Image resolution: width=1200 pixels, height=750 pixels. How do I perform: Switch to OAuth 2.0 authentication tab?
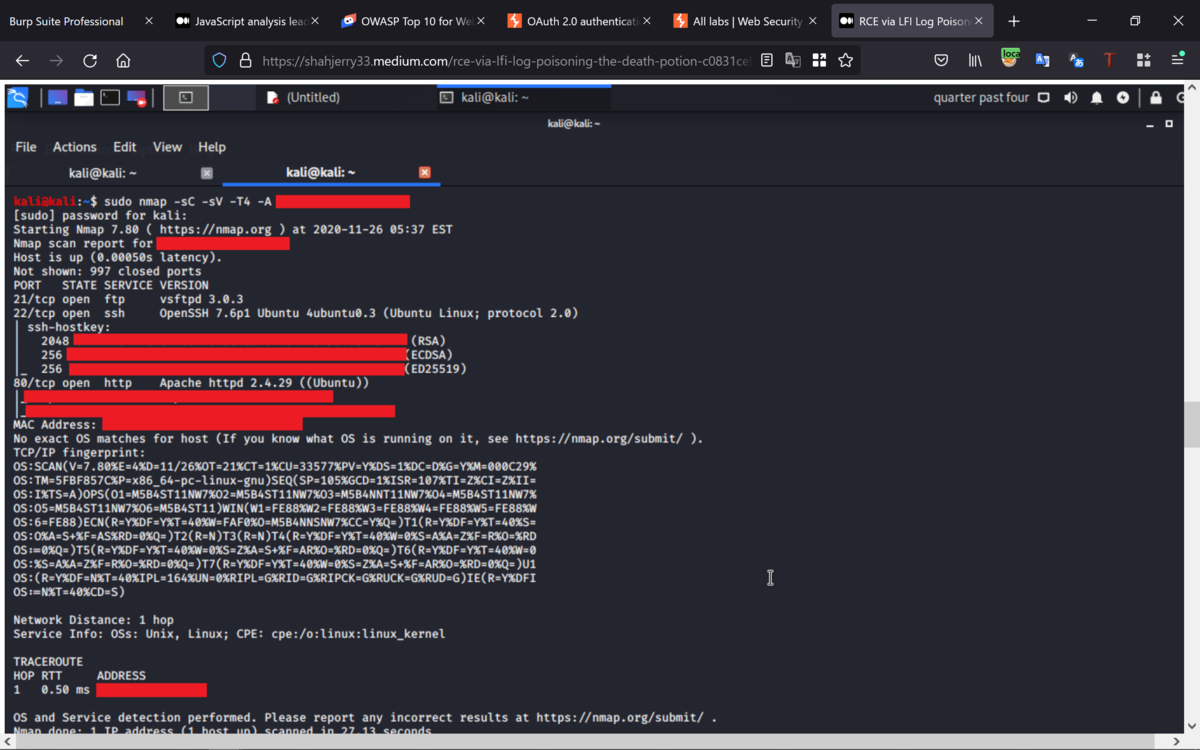580,21
